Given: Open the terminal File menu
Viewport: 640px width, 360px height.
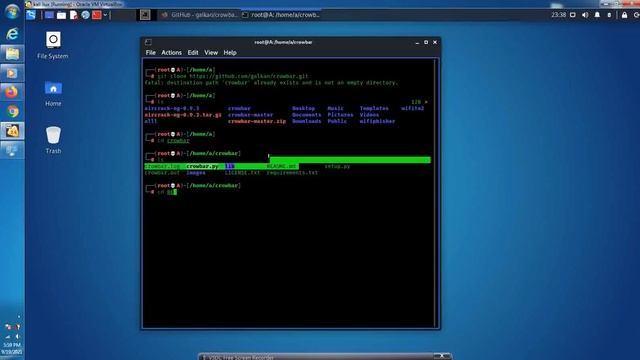Looking at the screenshot, I should (x=150, y=53).
